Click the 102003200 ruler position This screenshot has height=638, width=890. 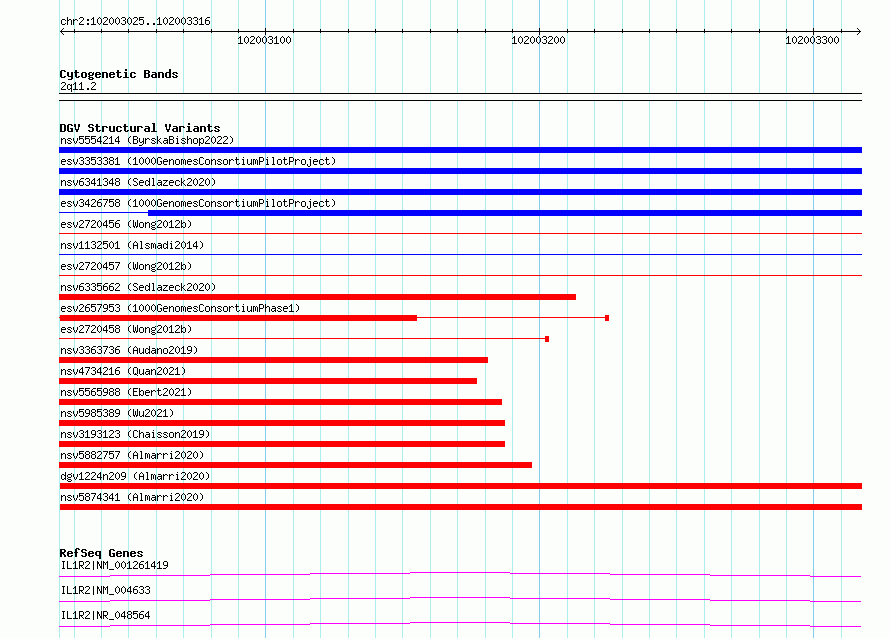coord(539,40)
